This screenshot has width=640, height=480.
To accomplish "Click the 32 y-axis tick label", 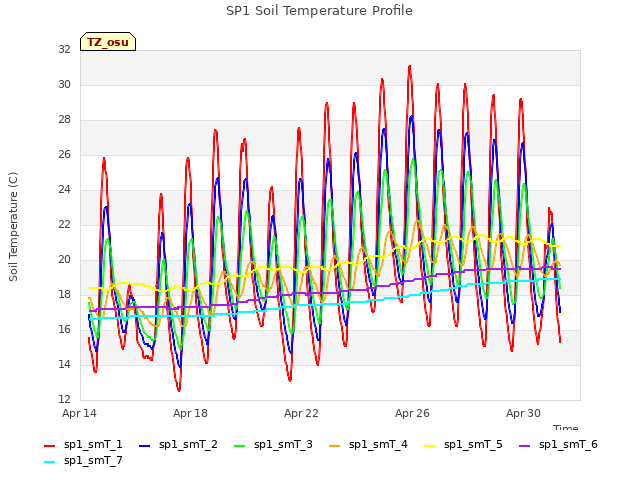I will tap(64, 49).
